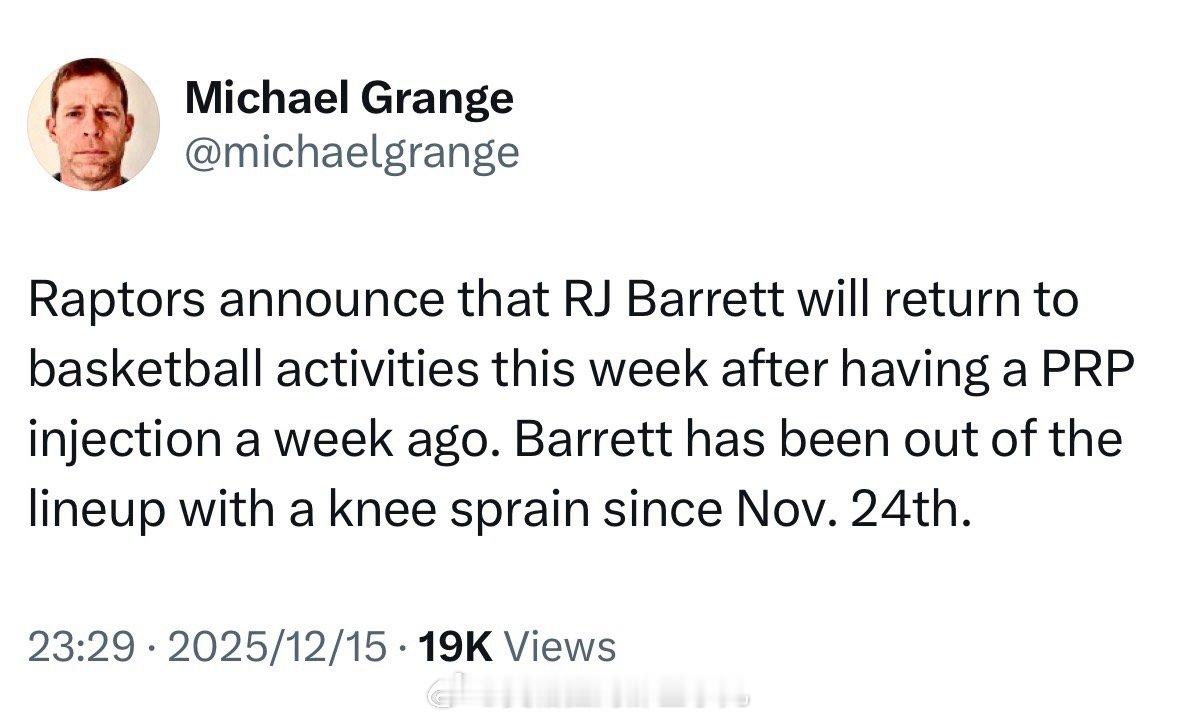Click the word 'Views' label

(559, 646)
